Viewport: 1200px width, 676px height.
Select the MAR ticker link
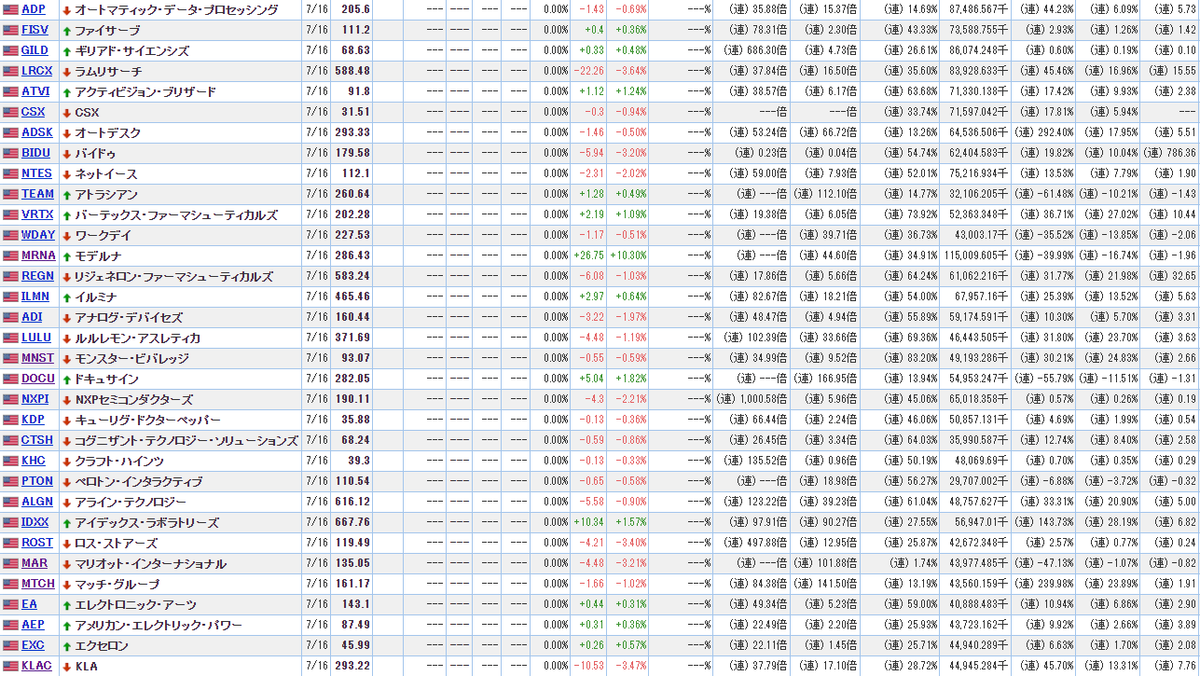click(34, 563)
